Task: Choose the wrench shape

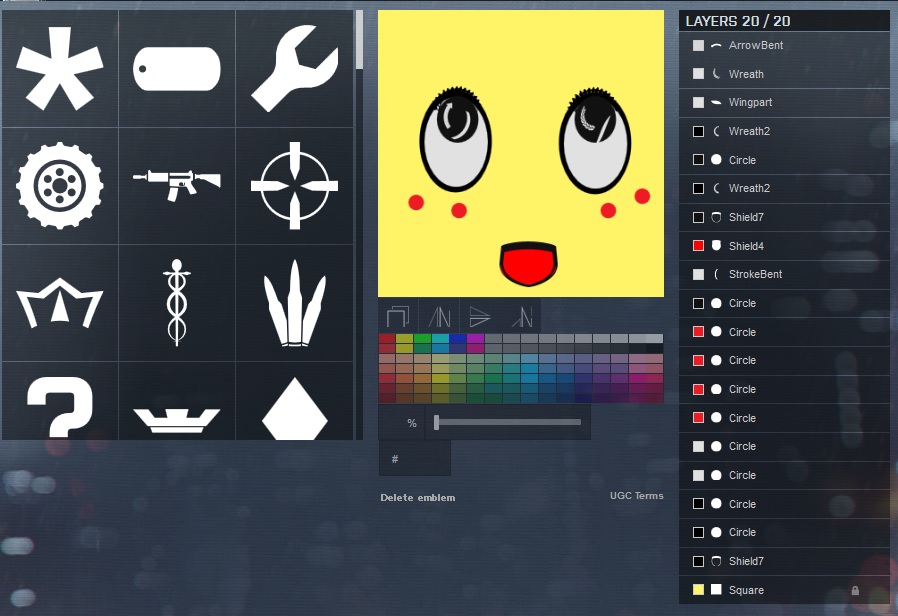Action: click(x=294, y=69)
